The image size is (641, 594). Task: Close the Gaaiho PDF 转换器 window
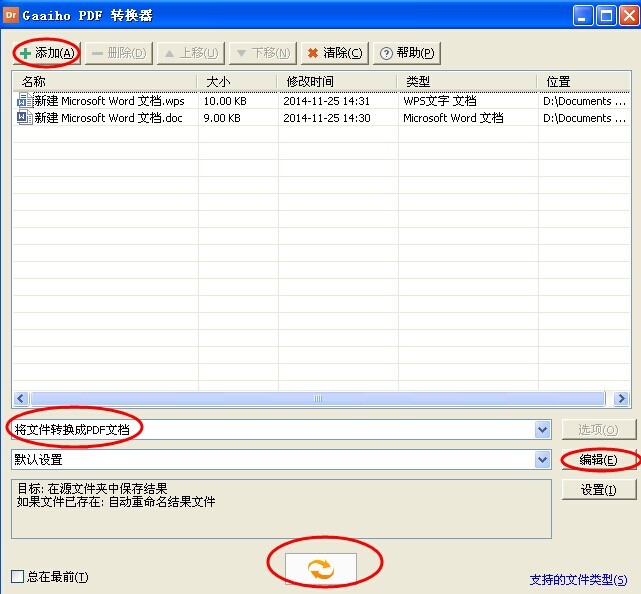click(x=629, y=16)
